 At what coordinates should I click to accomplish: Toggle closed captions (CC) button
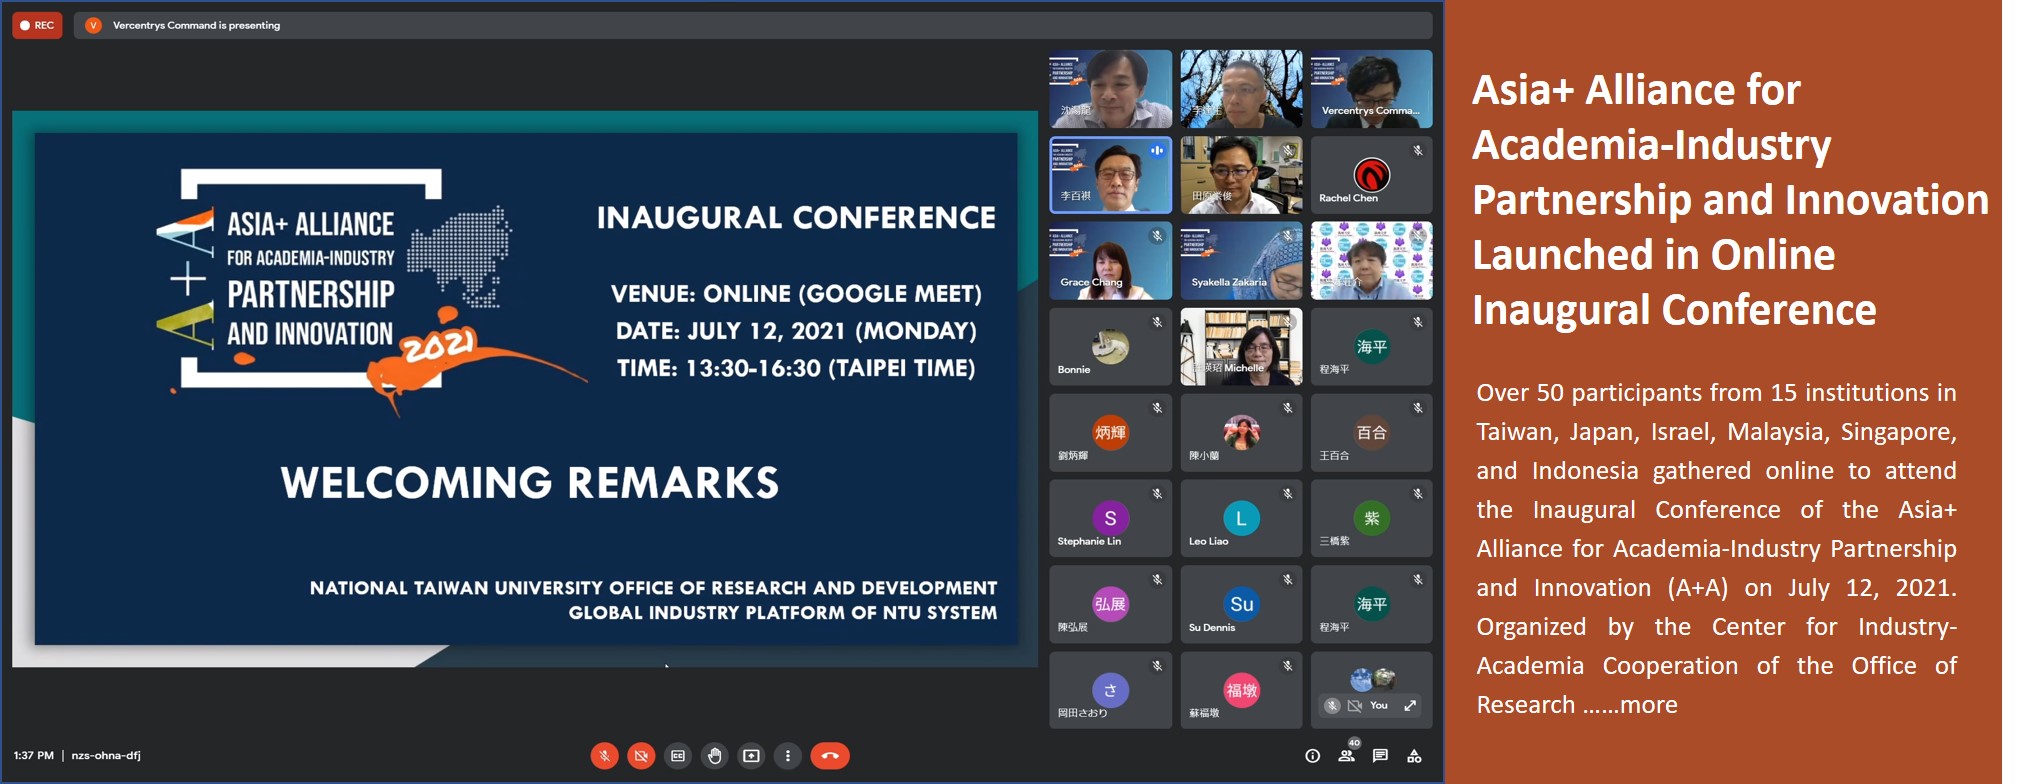click(678, 756)
